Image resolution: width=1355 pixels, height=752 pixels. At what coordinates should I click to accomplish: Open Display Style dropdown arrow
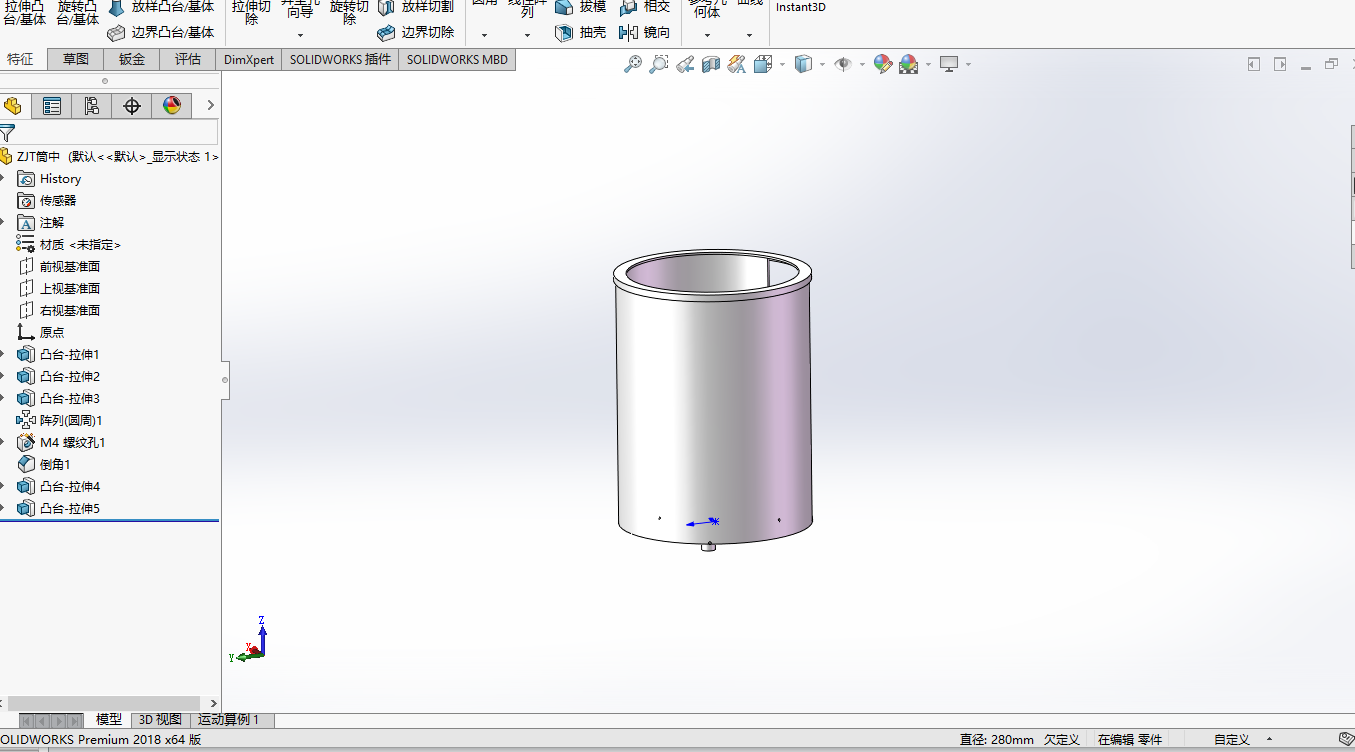(x=822, y=64)
